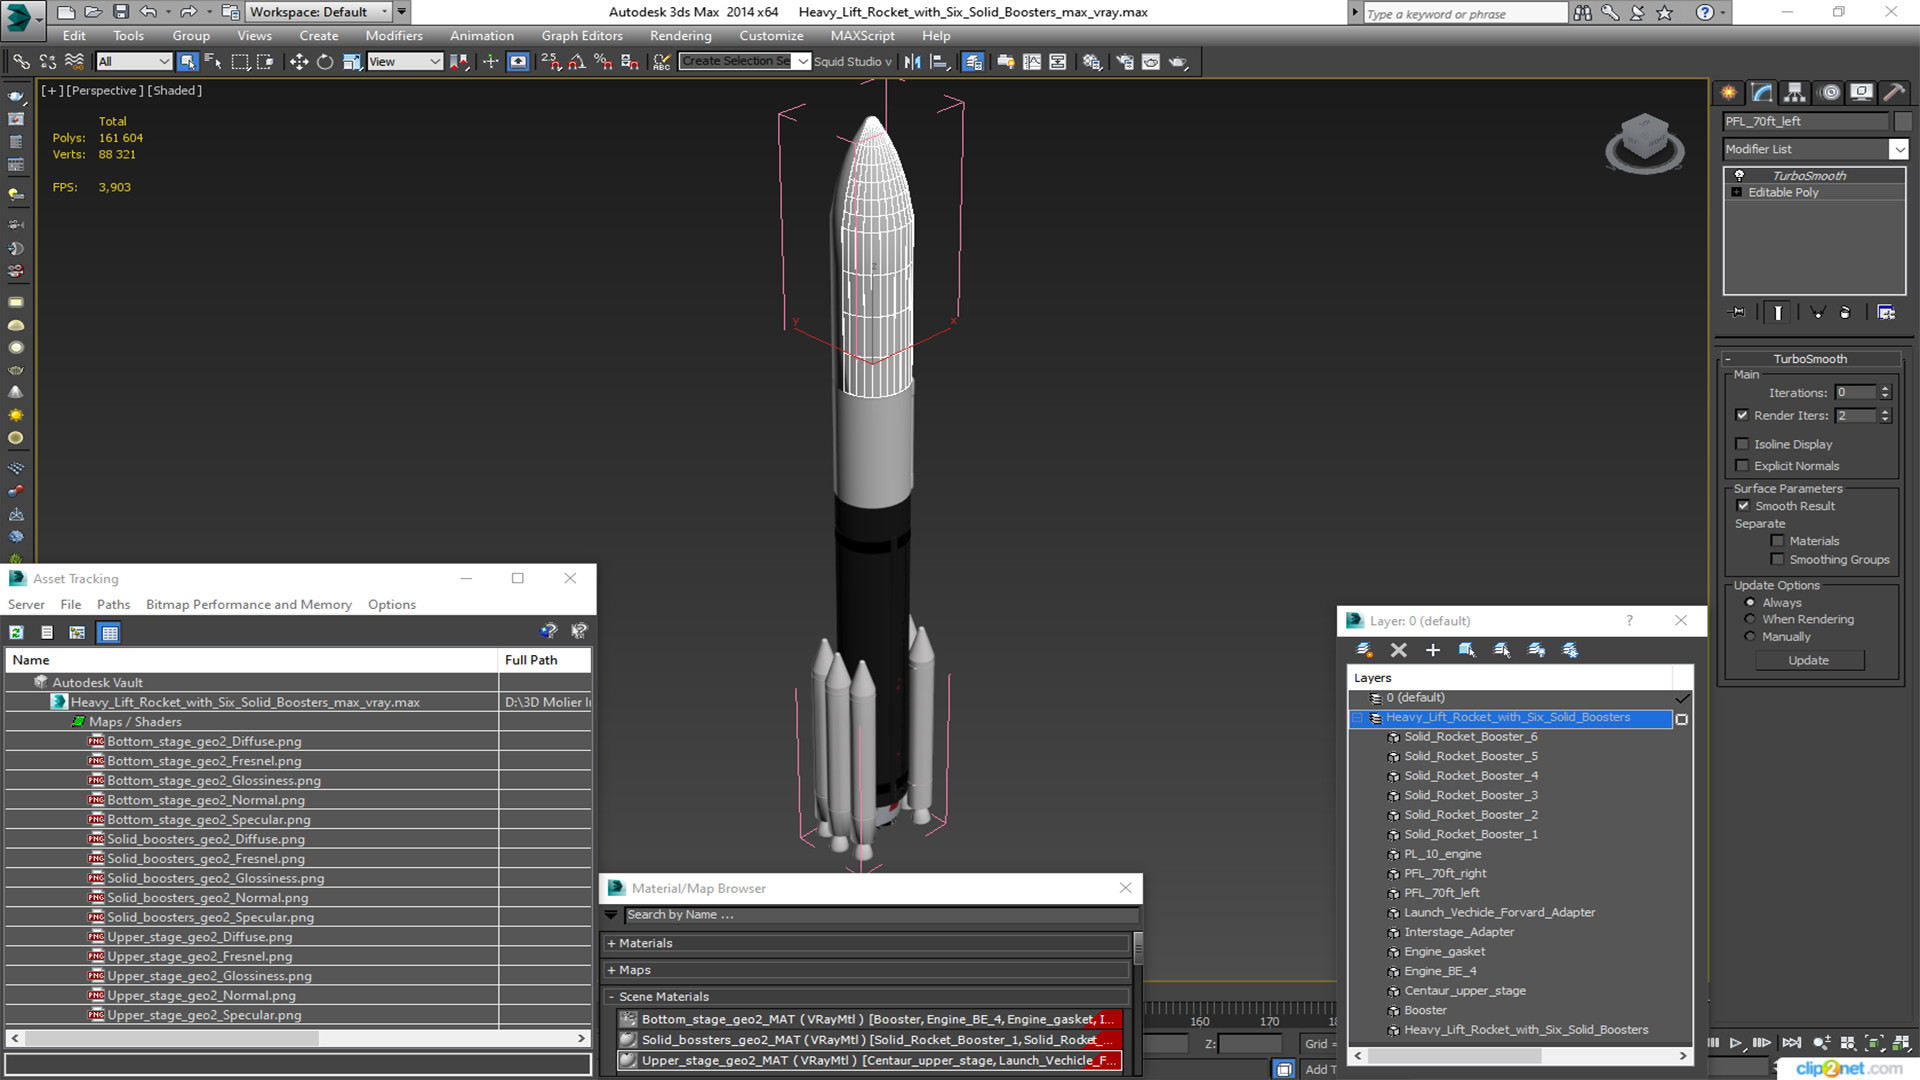
Task: Enable Separate by Smoothing Groups checkbox
Action: 1777,560
